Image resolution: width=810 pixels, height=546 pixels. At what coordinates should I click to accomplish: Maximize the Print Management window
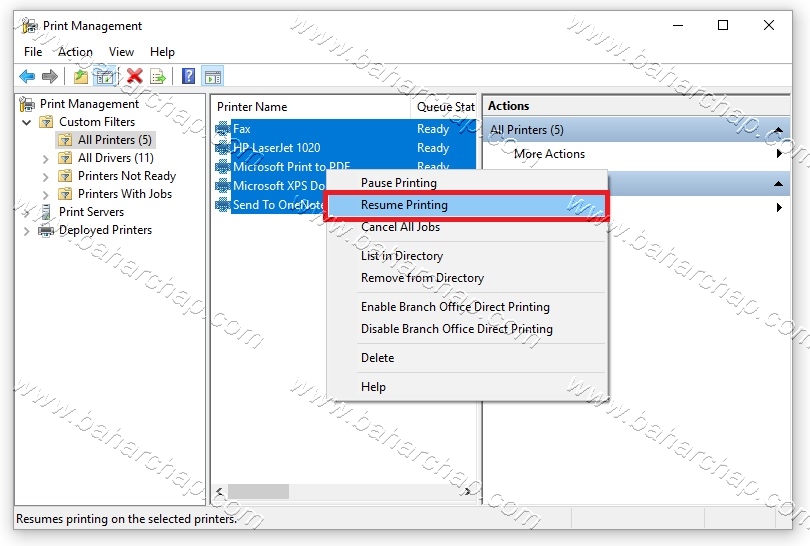pos(723,25)
